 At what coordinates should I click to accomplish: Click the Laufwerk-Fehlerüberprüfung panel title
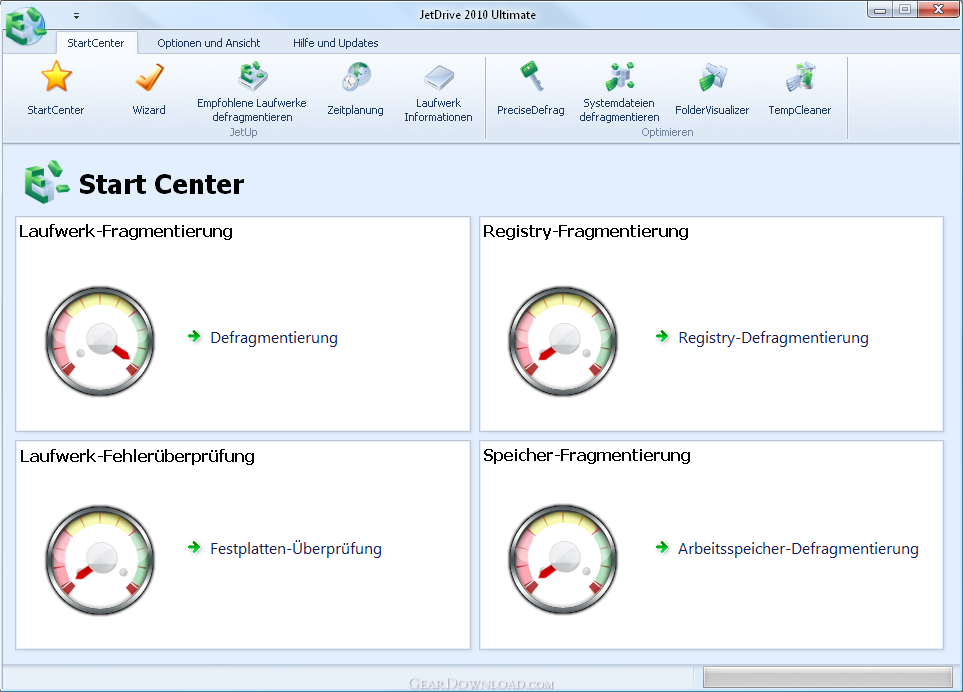[x=137, y=456]
